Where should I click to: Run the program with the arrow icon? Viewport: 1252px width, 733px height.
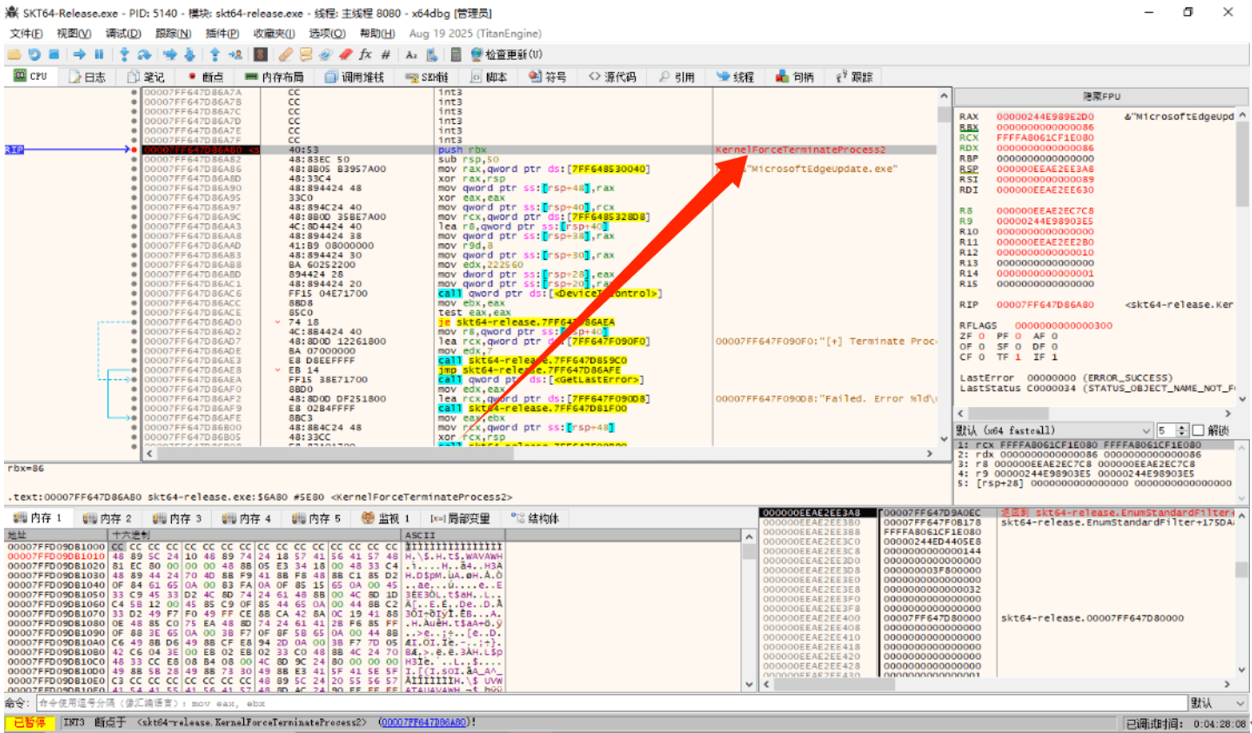(80, 54)
